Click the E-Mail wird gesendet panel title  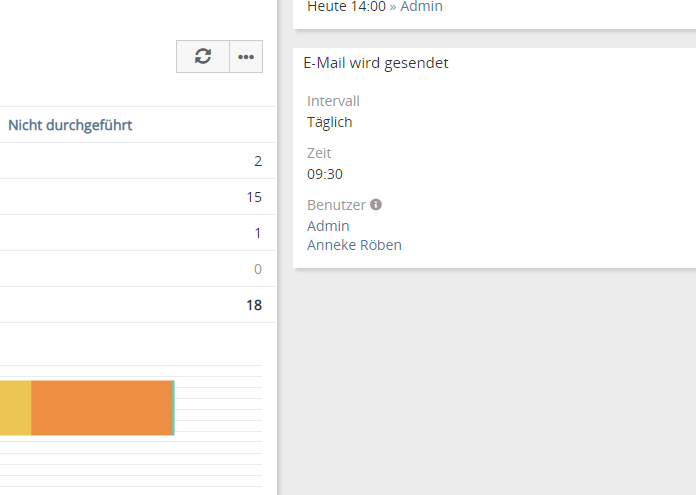(375, 63)
